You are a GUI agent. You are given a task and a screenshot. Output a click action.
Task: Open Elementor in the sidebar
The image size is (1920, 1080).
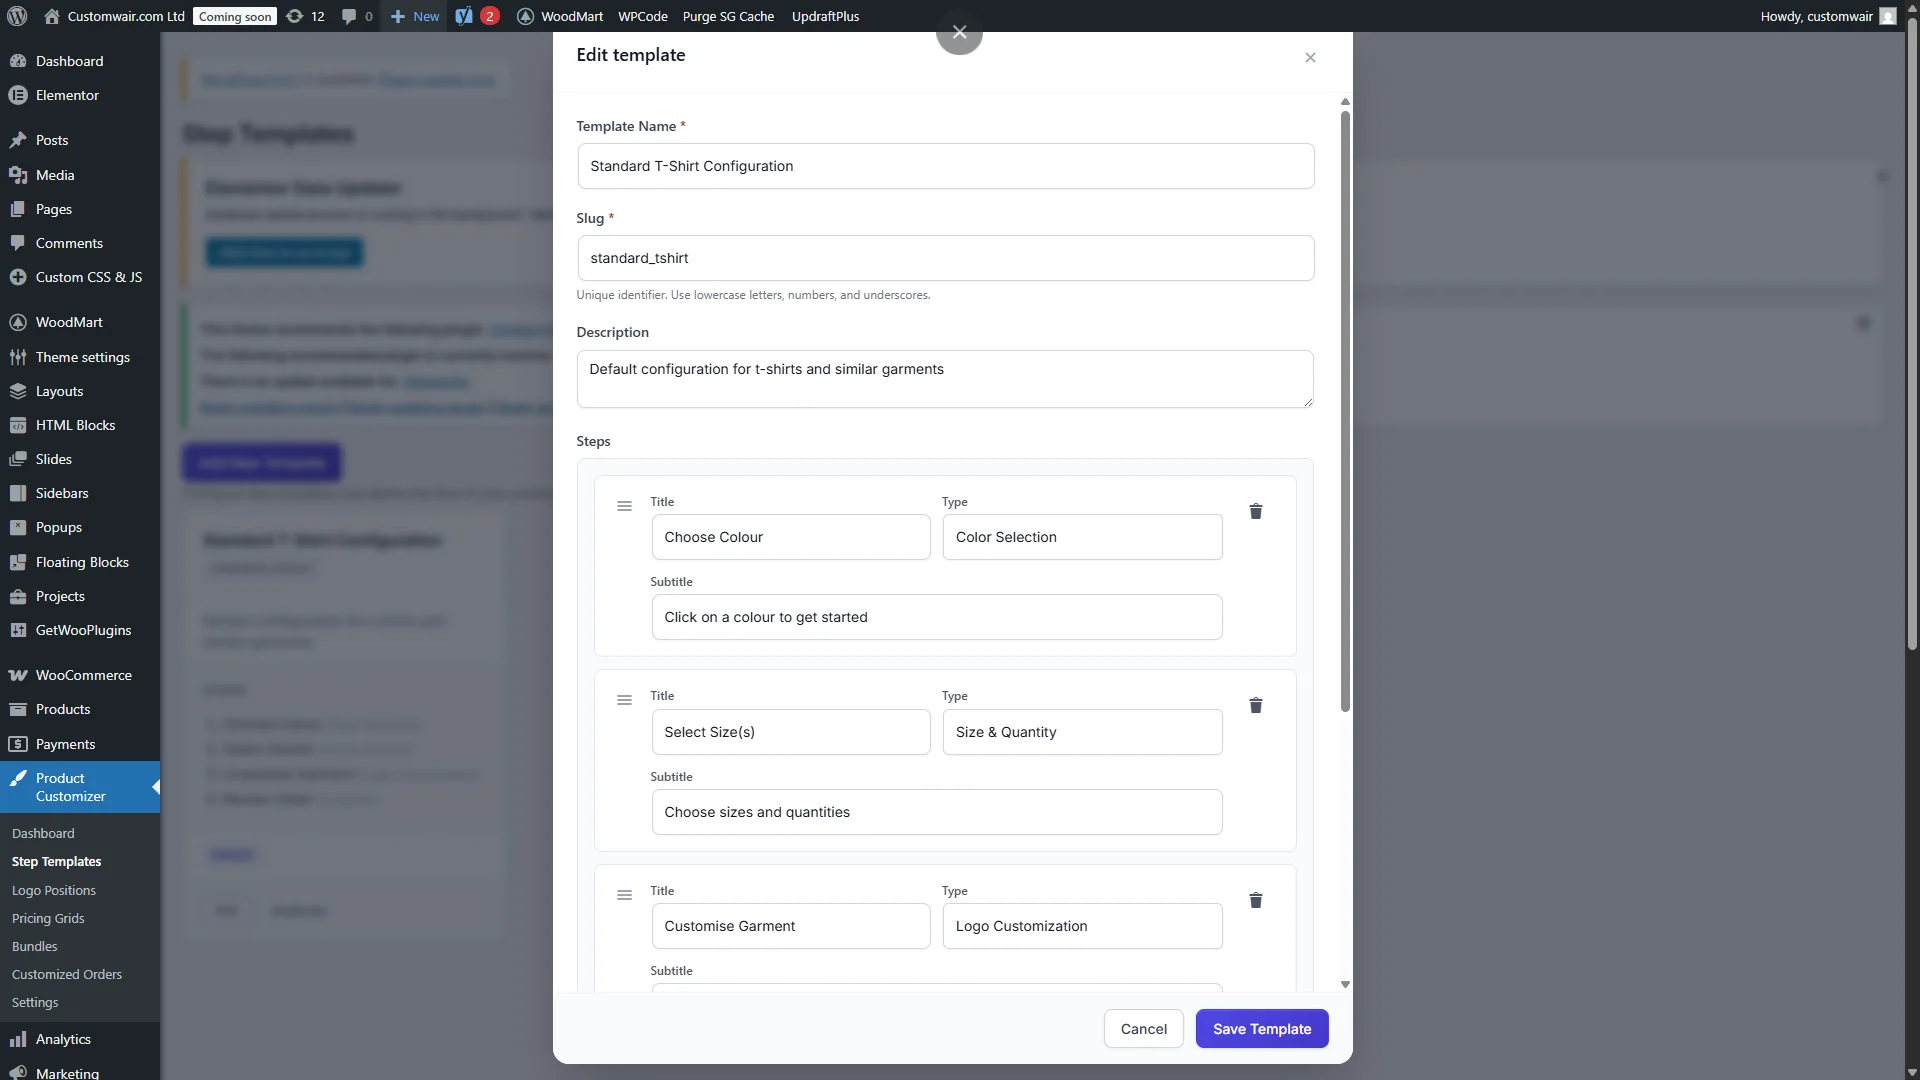tap(80, 95)
